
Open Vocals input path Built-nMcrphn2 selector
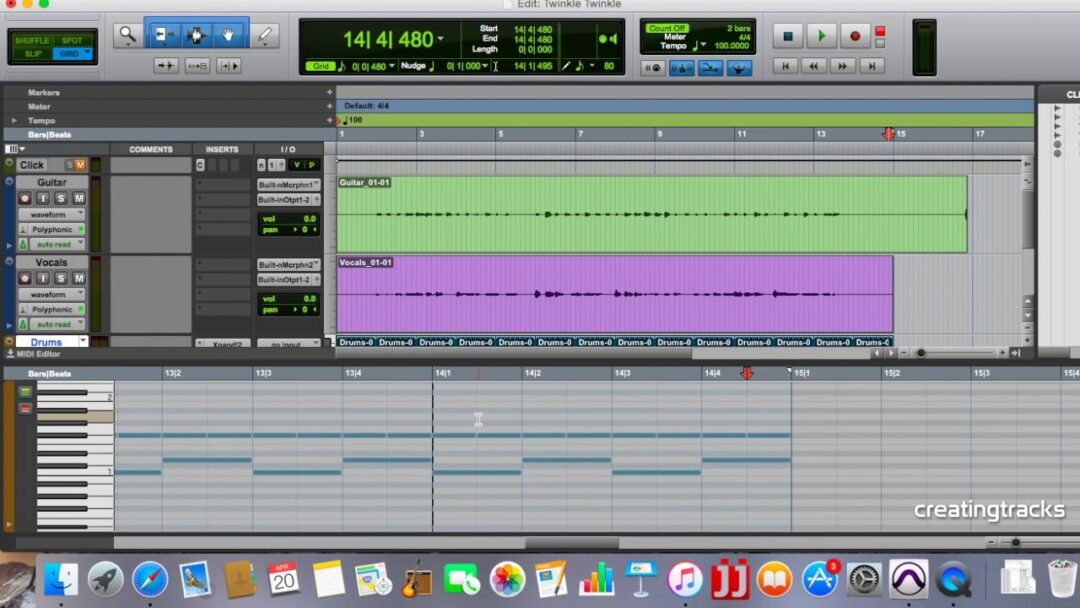(289, 264)
